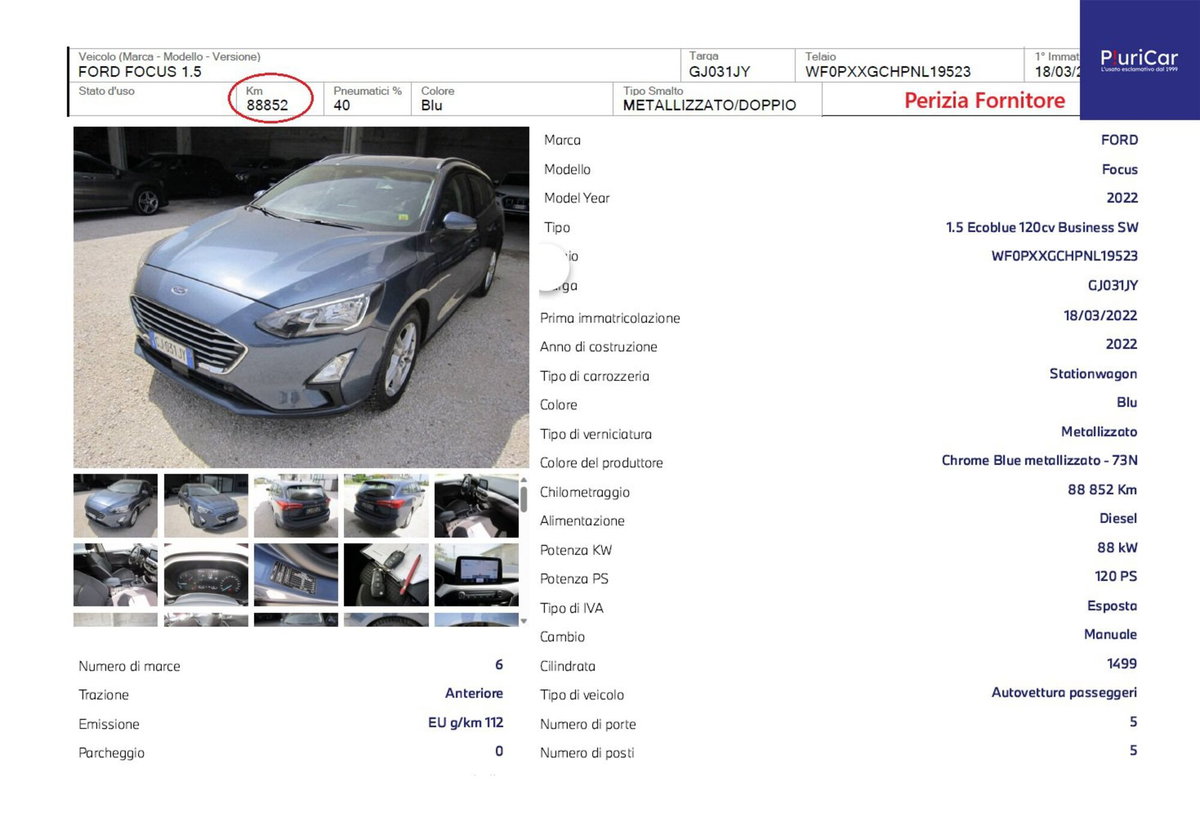This screenshot has height=822, width=1200.
Task: Grab the photo gallery scrollbar handle
Action: 523,499
